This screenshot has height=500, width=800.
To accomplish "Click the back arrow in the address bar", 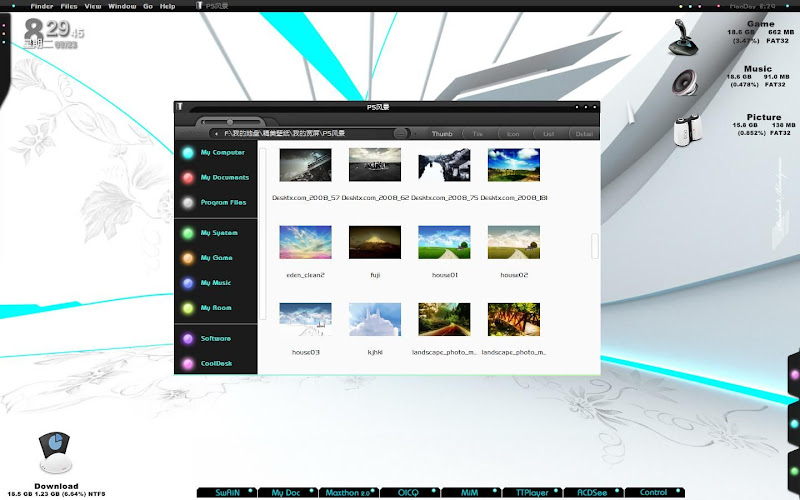I will (216, 134).
